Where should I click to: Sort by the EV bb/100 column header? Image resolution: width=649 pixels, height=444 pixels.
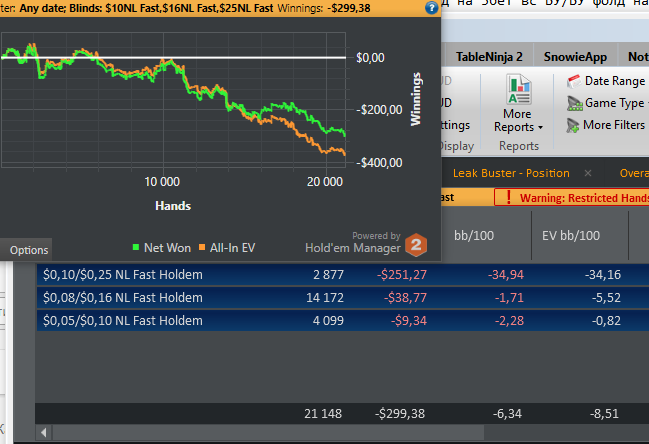coord(571,235)
